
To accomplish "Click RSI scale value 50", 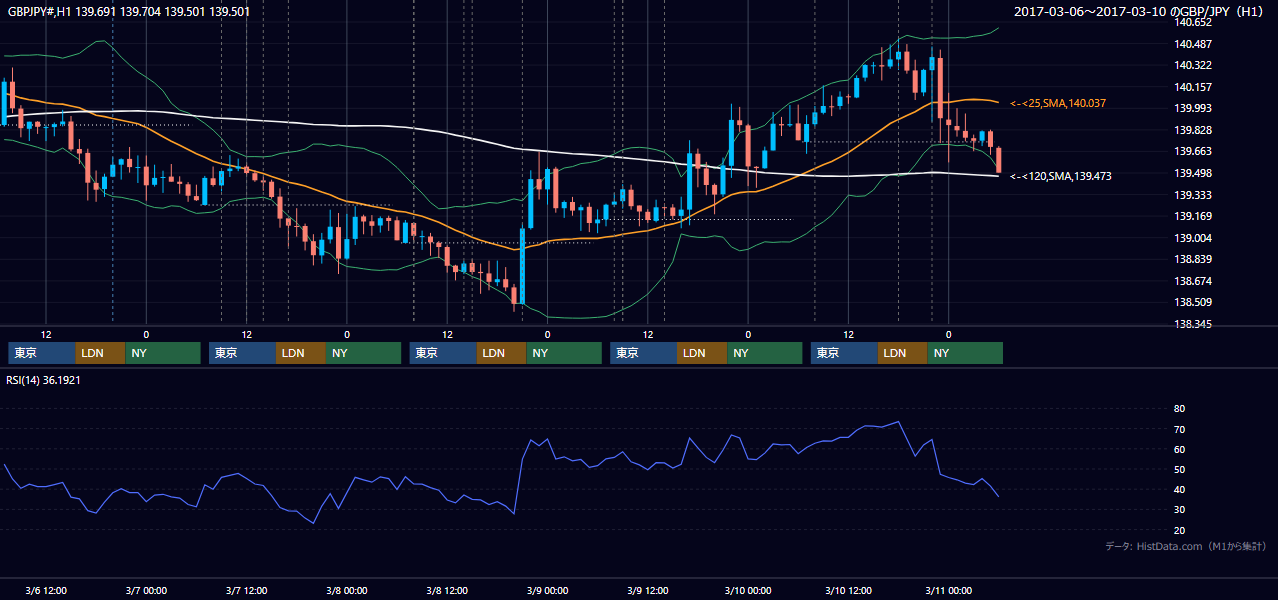I will click(1179, 469).
